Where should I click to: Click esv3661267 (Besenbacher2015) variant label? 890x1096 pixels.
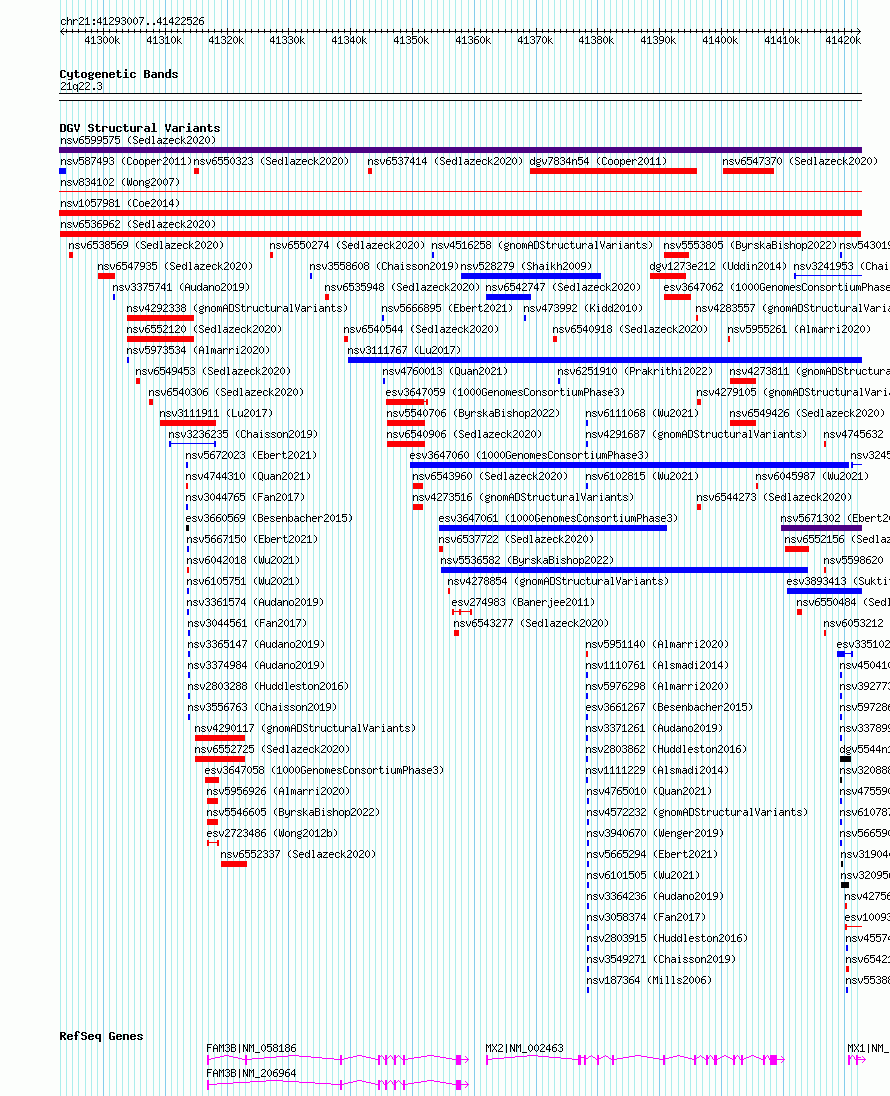click(x=669, y=707)
